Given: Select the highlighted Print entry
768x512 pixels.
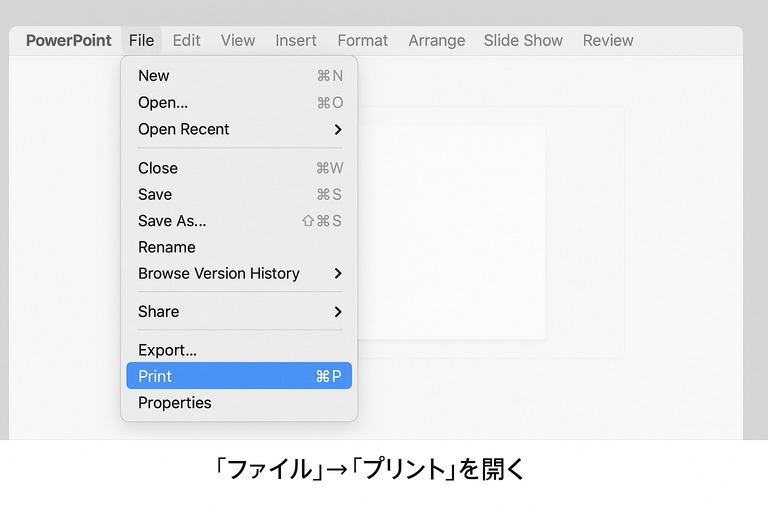Looking at the screenshot, I should [239, 376].
